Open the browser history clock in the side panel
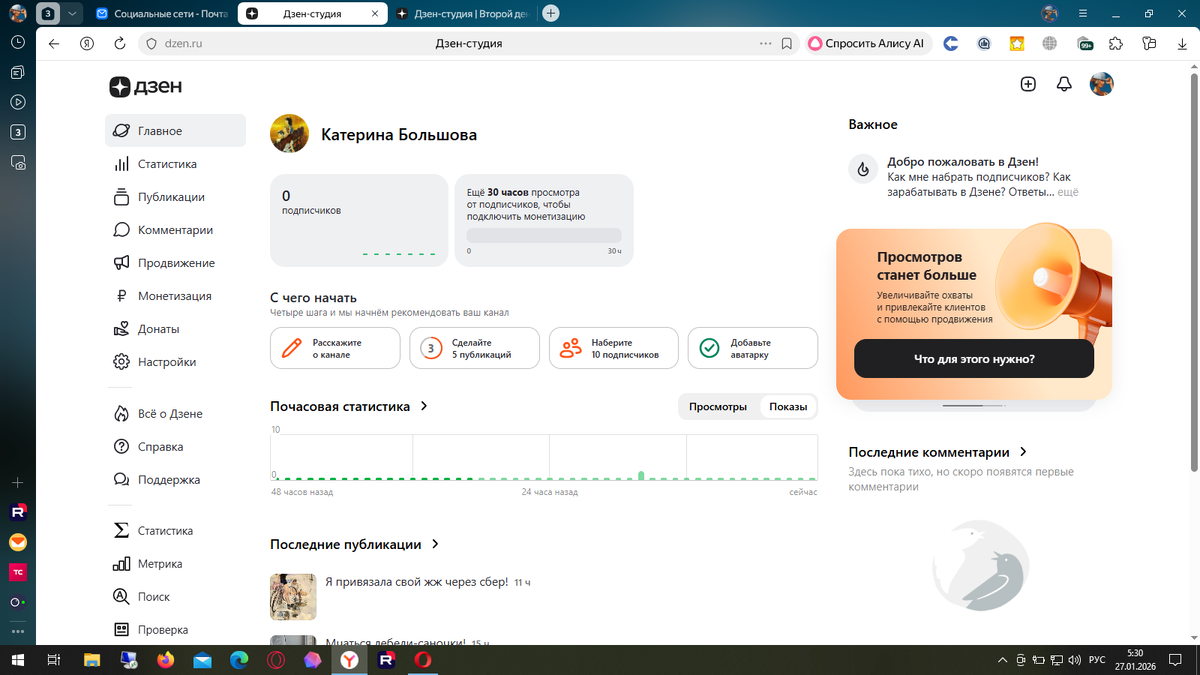Screen dimensions: 1200x675 18,43
